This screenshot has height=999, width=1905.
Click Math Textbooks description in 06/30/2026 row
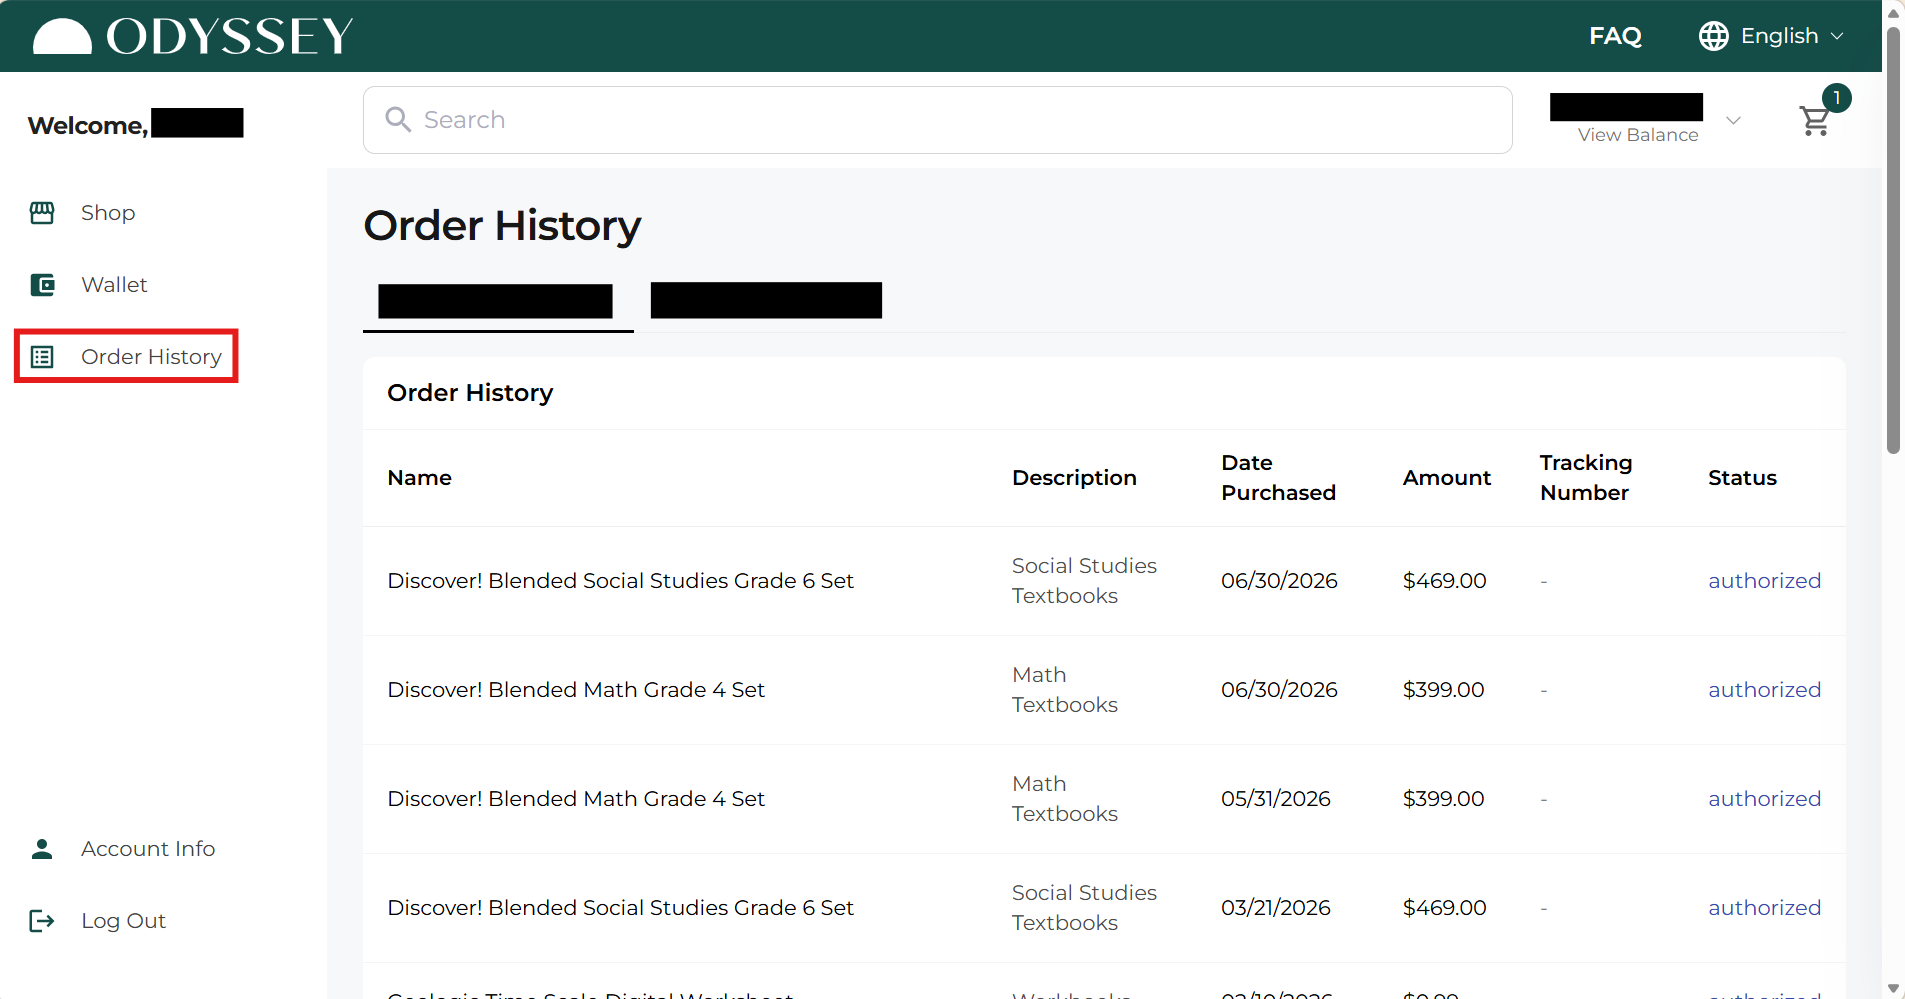pos(1065,690)
